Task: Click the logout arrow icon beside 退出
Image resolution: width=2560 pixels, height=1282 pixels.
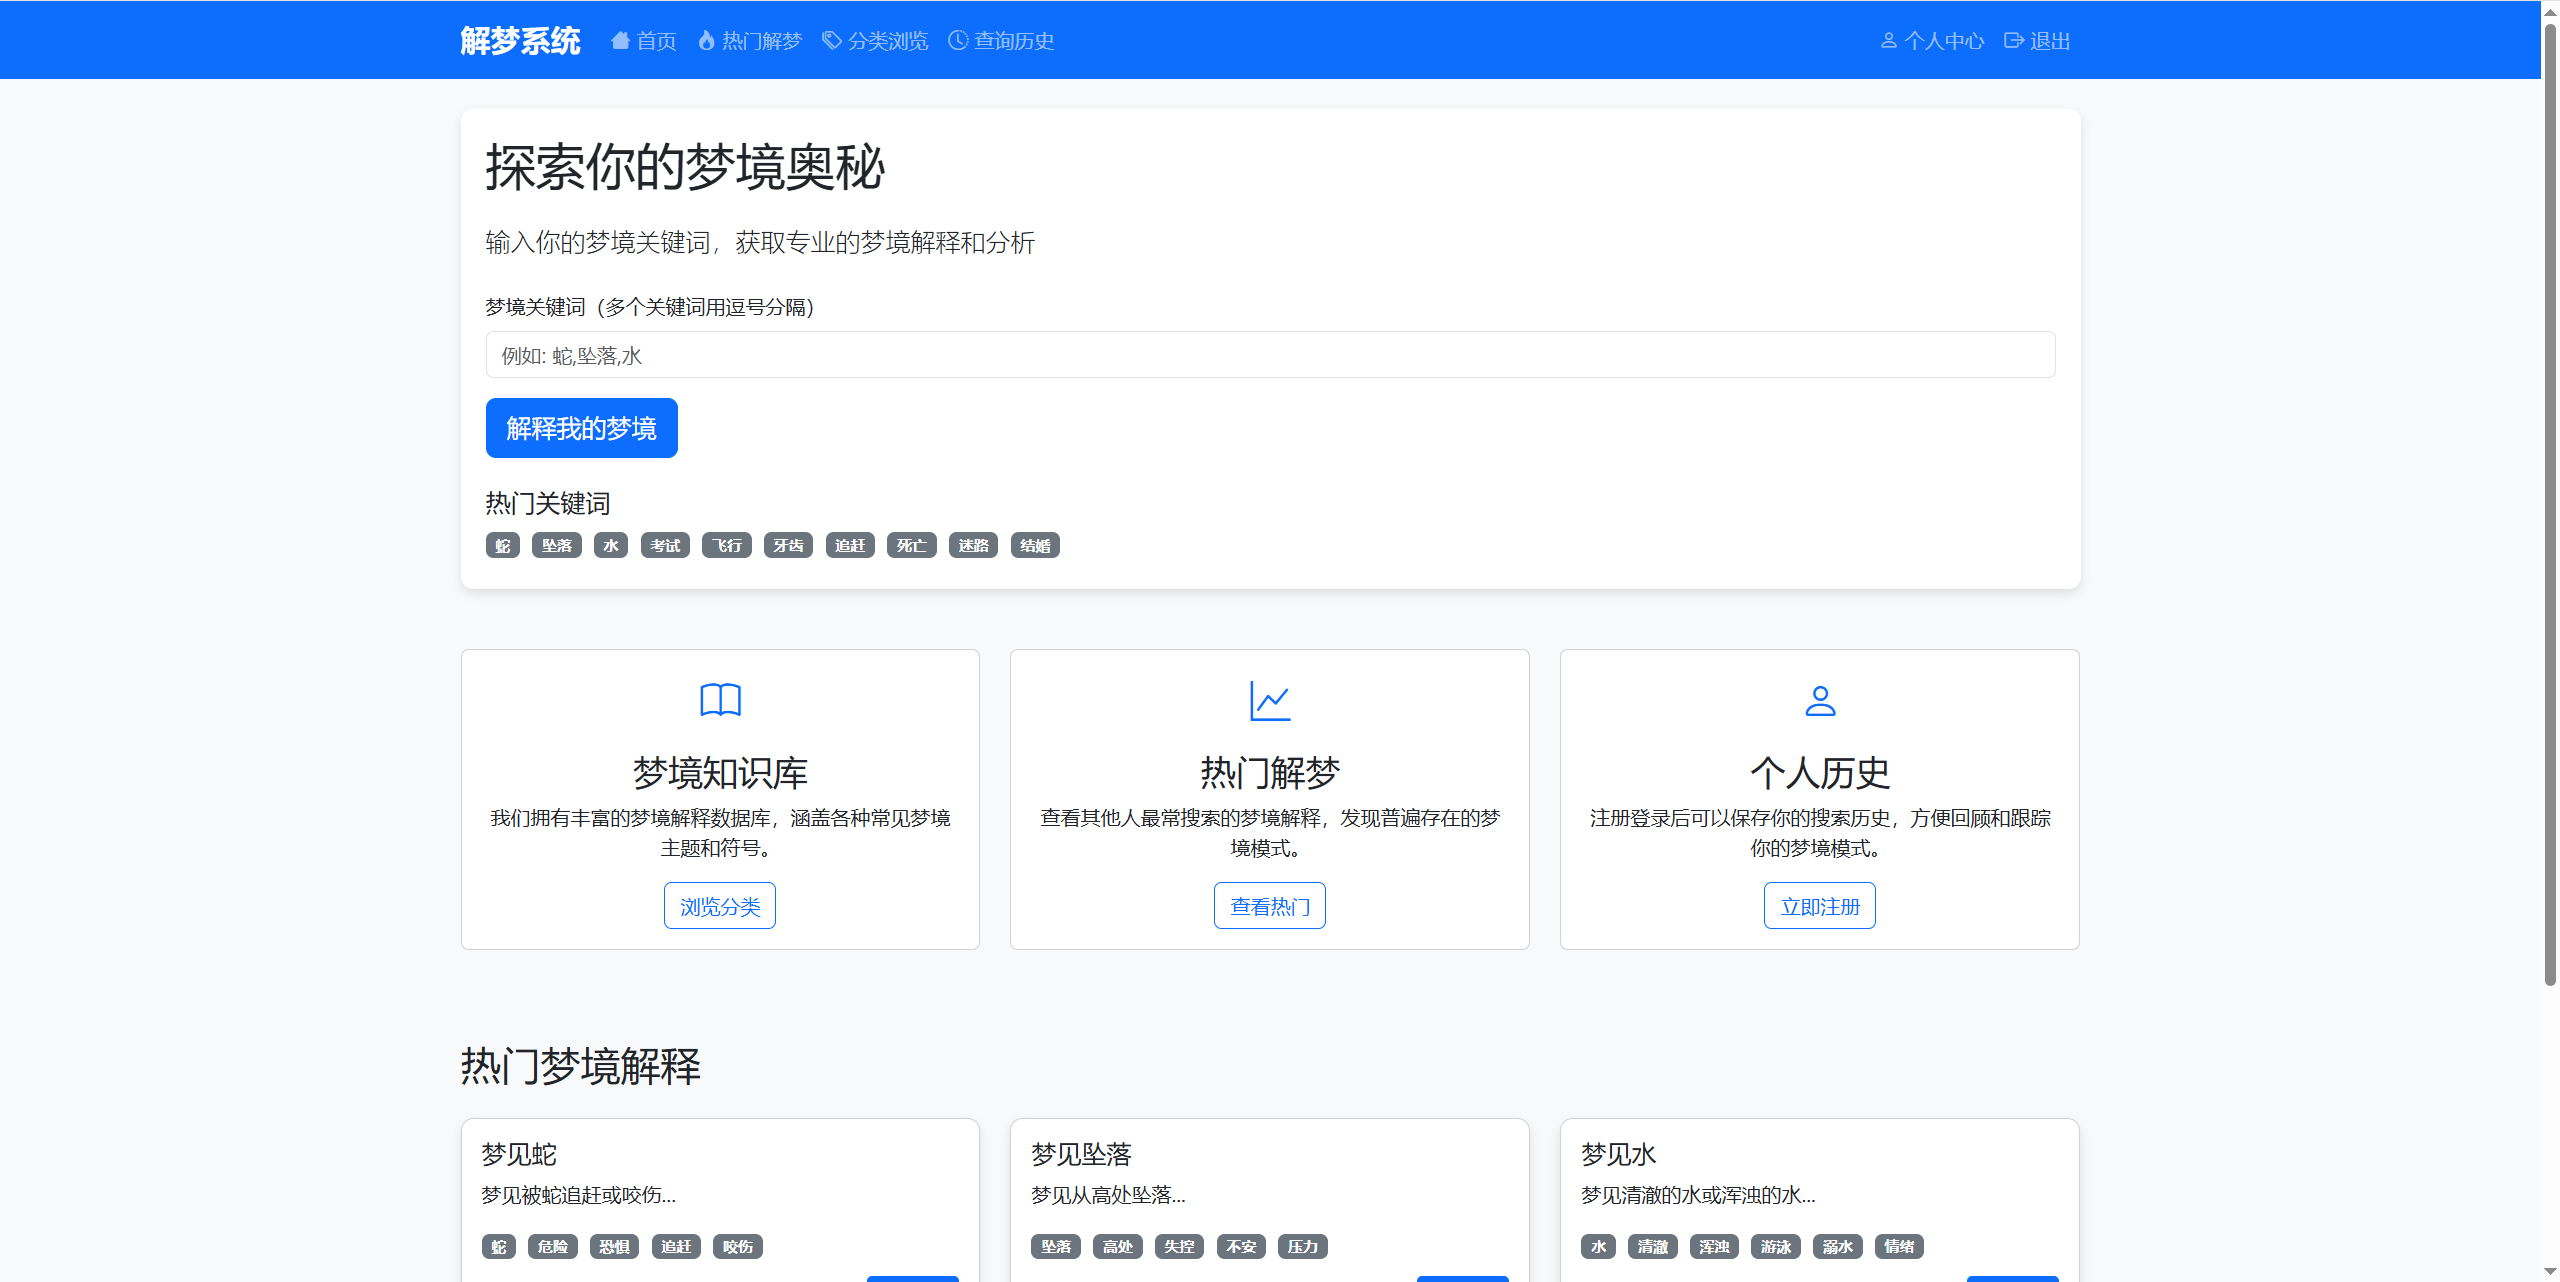Action: click(2014, 41)
